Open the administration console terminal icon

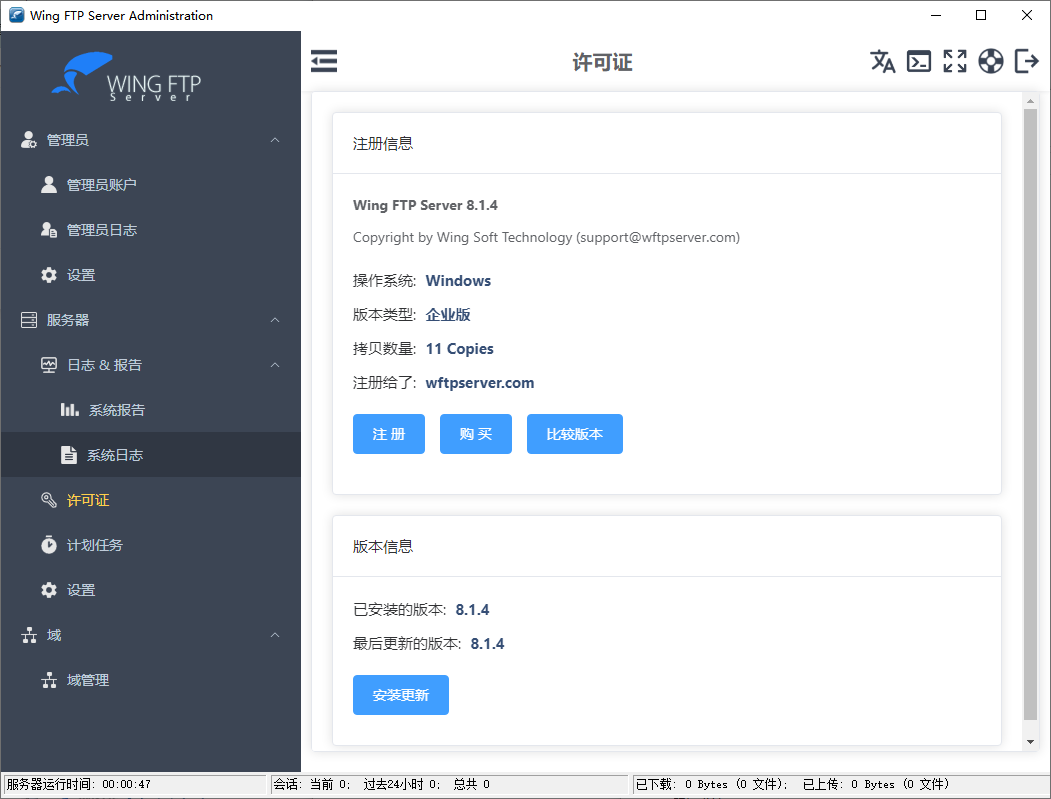[x=919, y=61]
